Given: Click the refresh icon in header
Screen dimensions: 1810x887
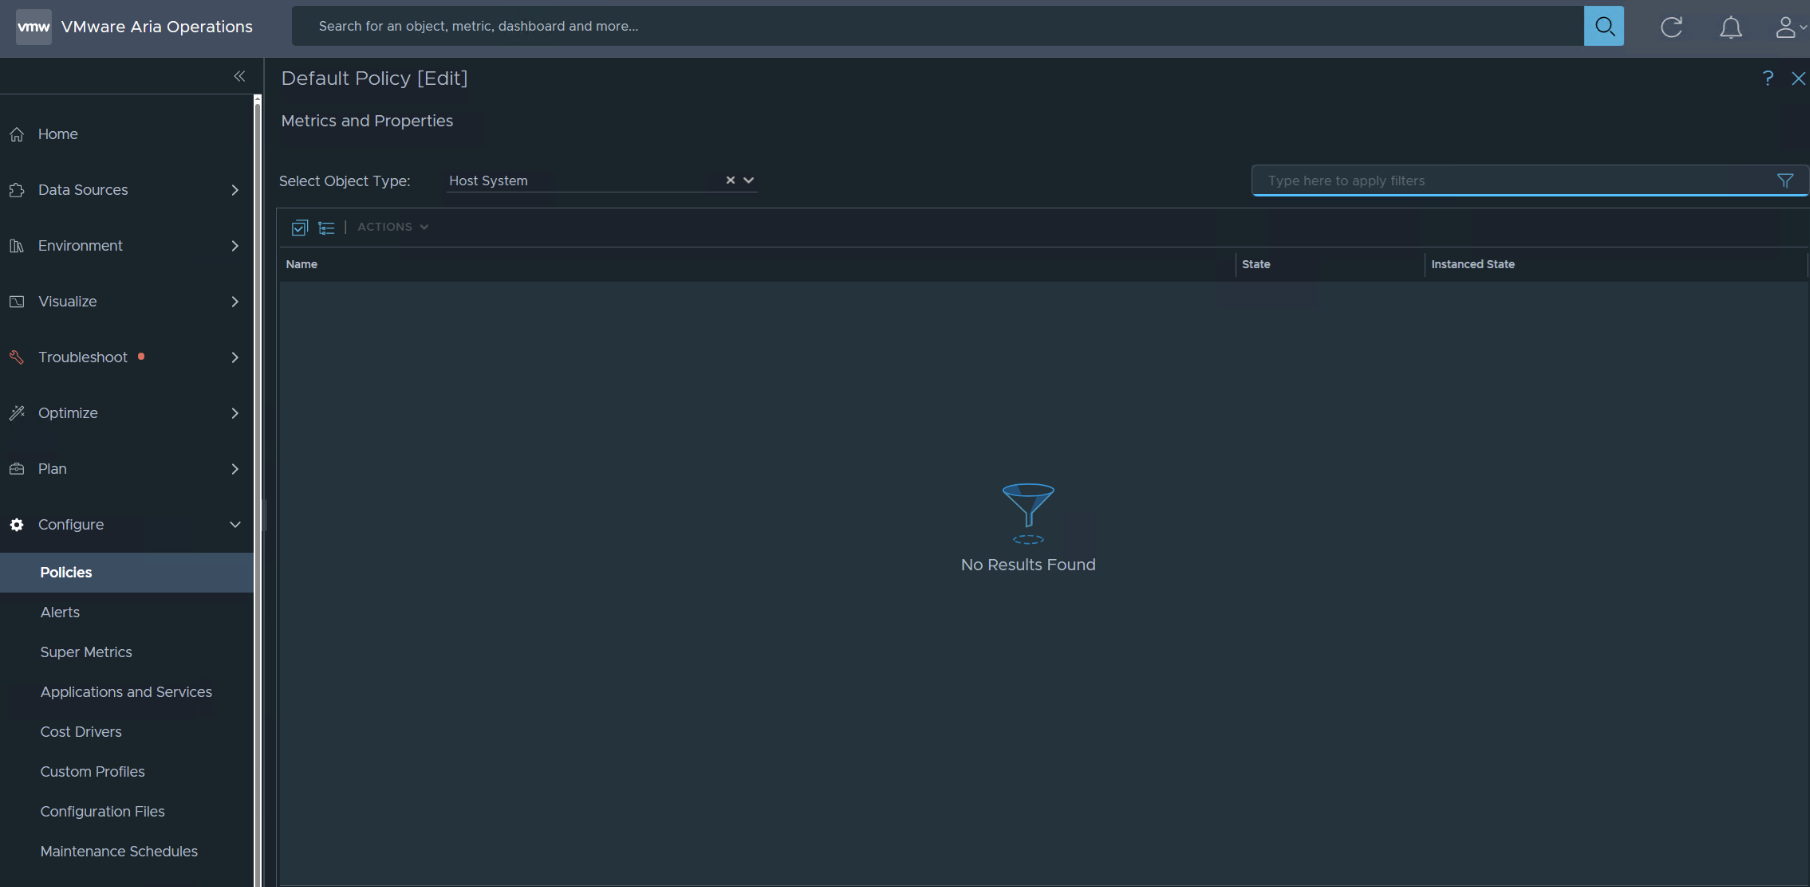Looking at the screenshot, I should pos(1671,27).
